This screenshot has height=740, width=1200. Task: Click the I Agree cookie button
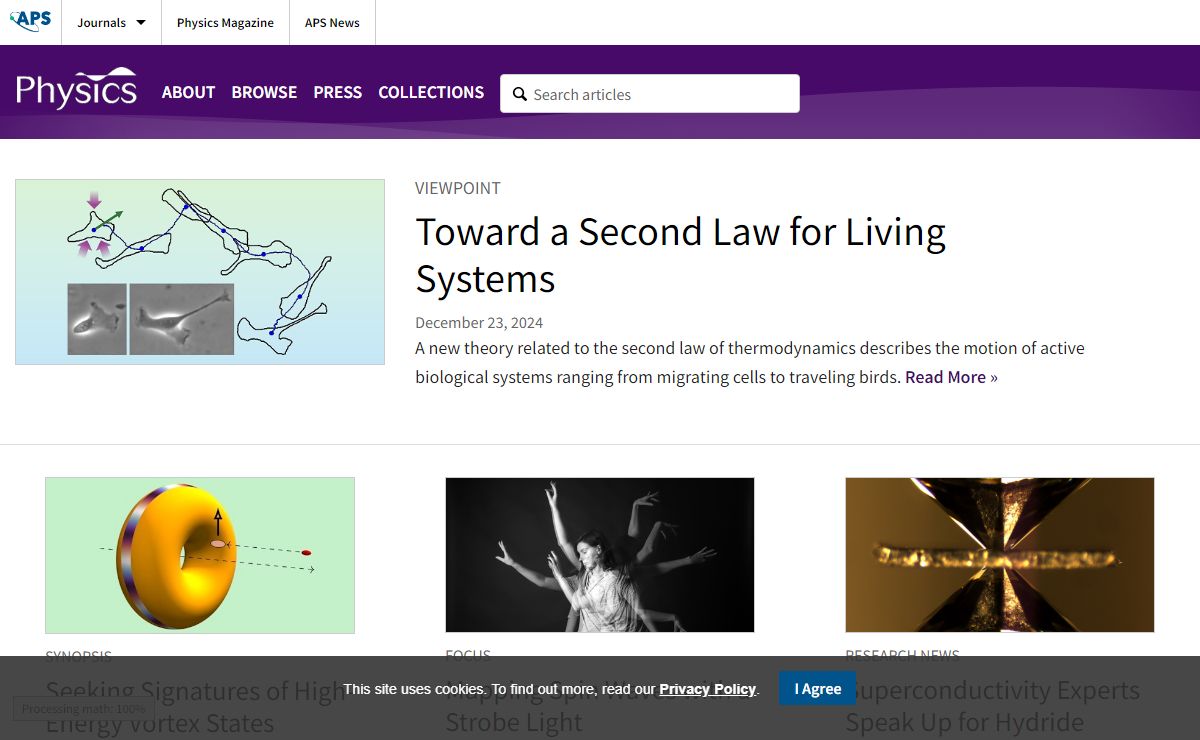[818, 689]
